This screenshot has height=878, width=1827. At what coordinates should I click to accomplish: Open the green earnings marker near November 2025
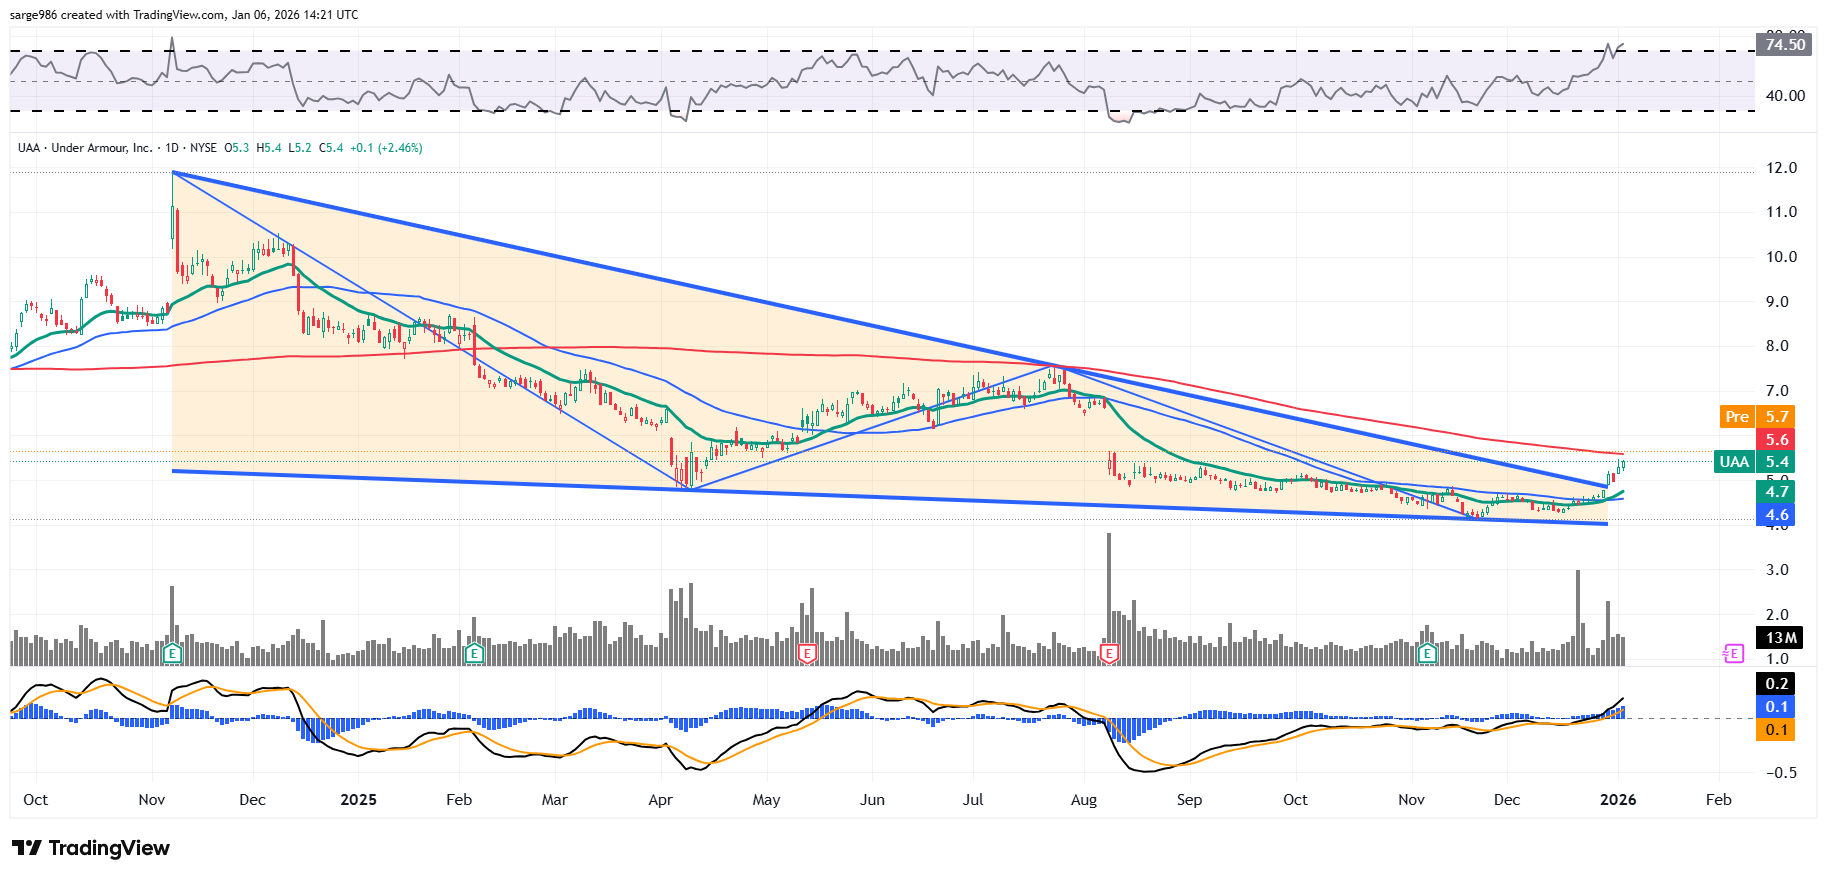(1427, 654)
